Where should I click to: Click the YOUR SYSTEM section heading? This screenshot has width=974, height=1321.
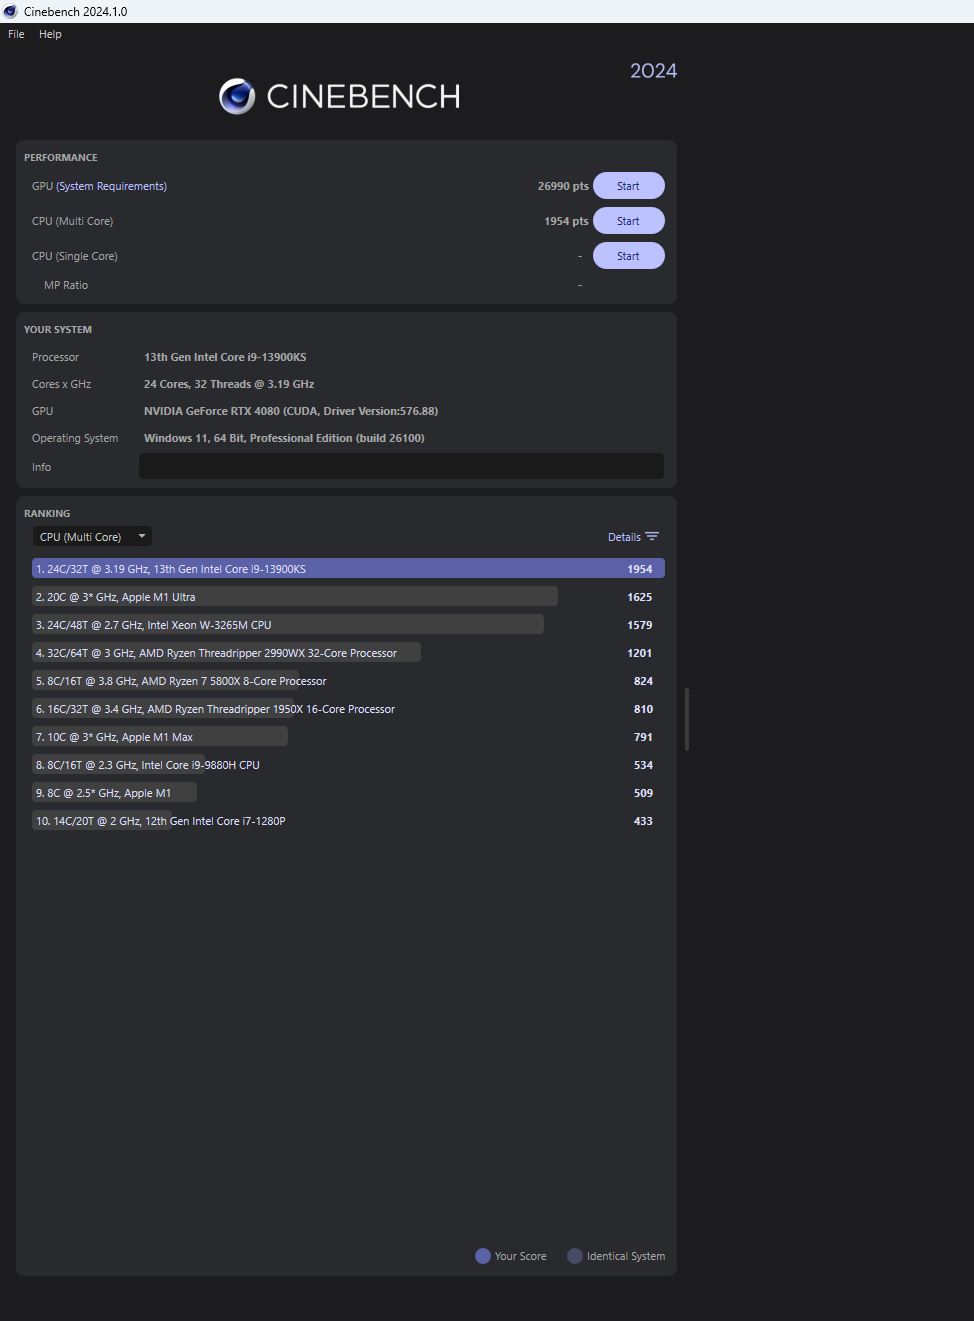58,330
